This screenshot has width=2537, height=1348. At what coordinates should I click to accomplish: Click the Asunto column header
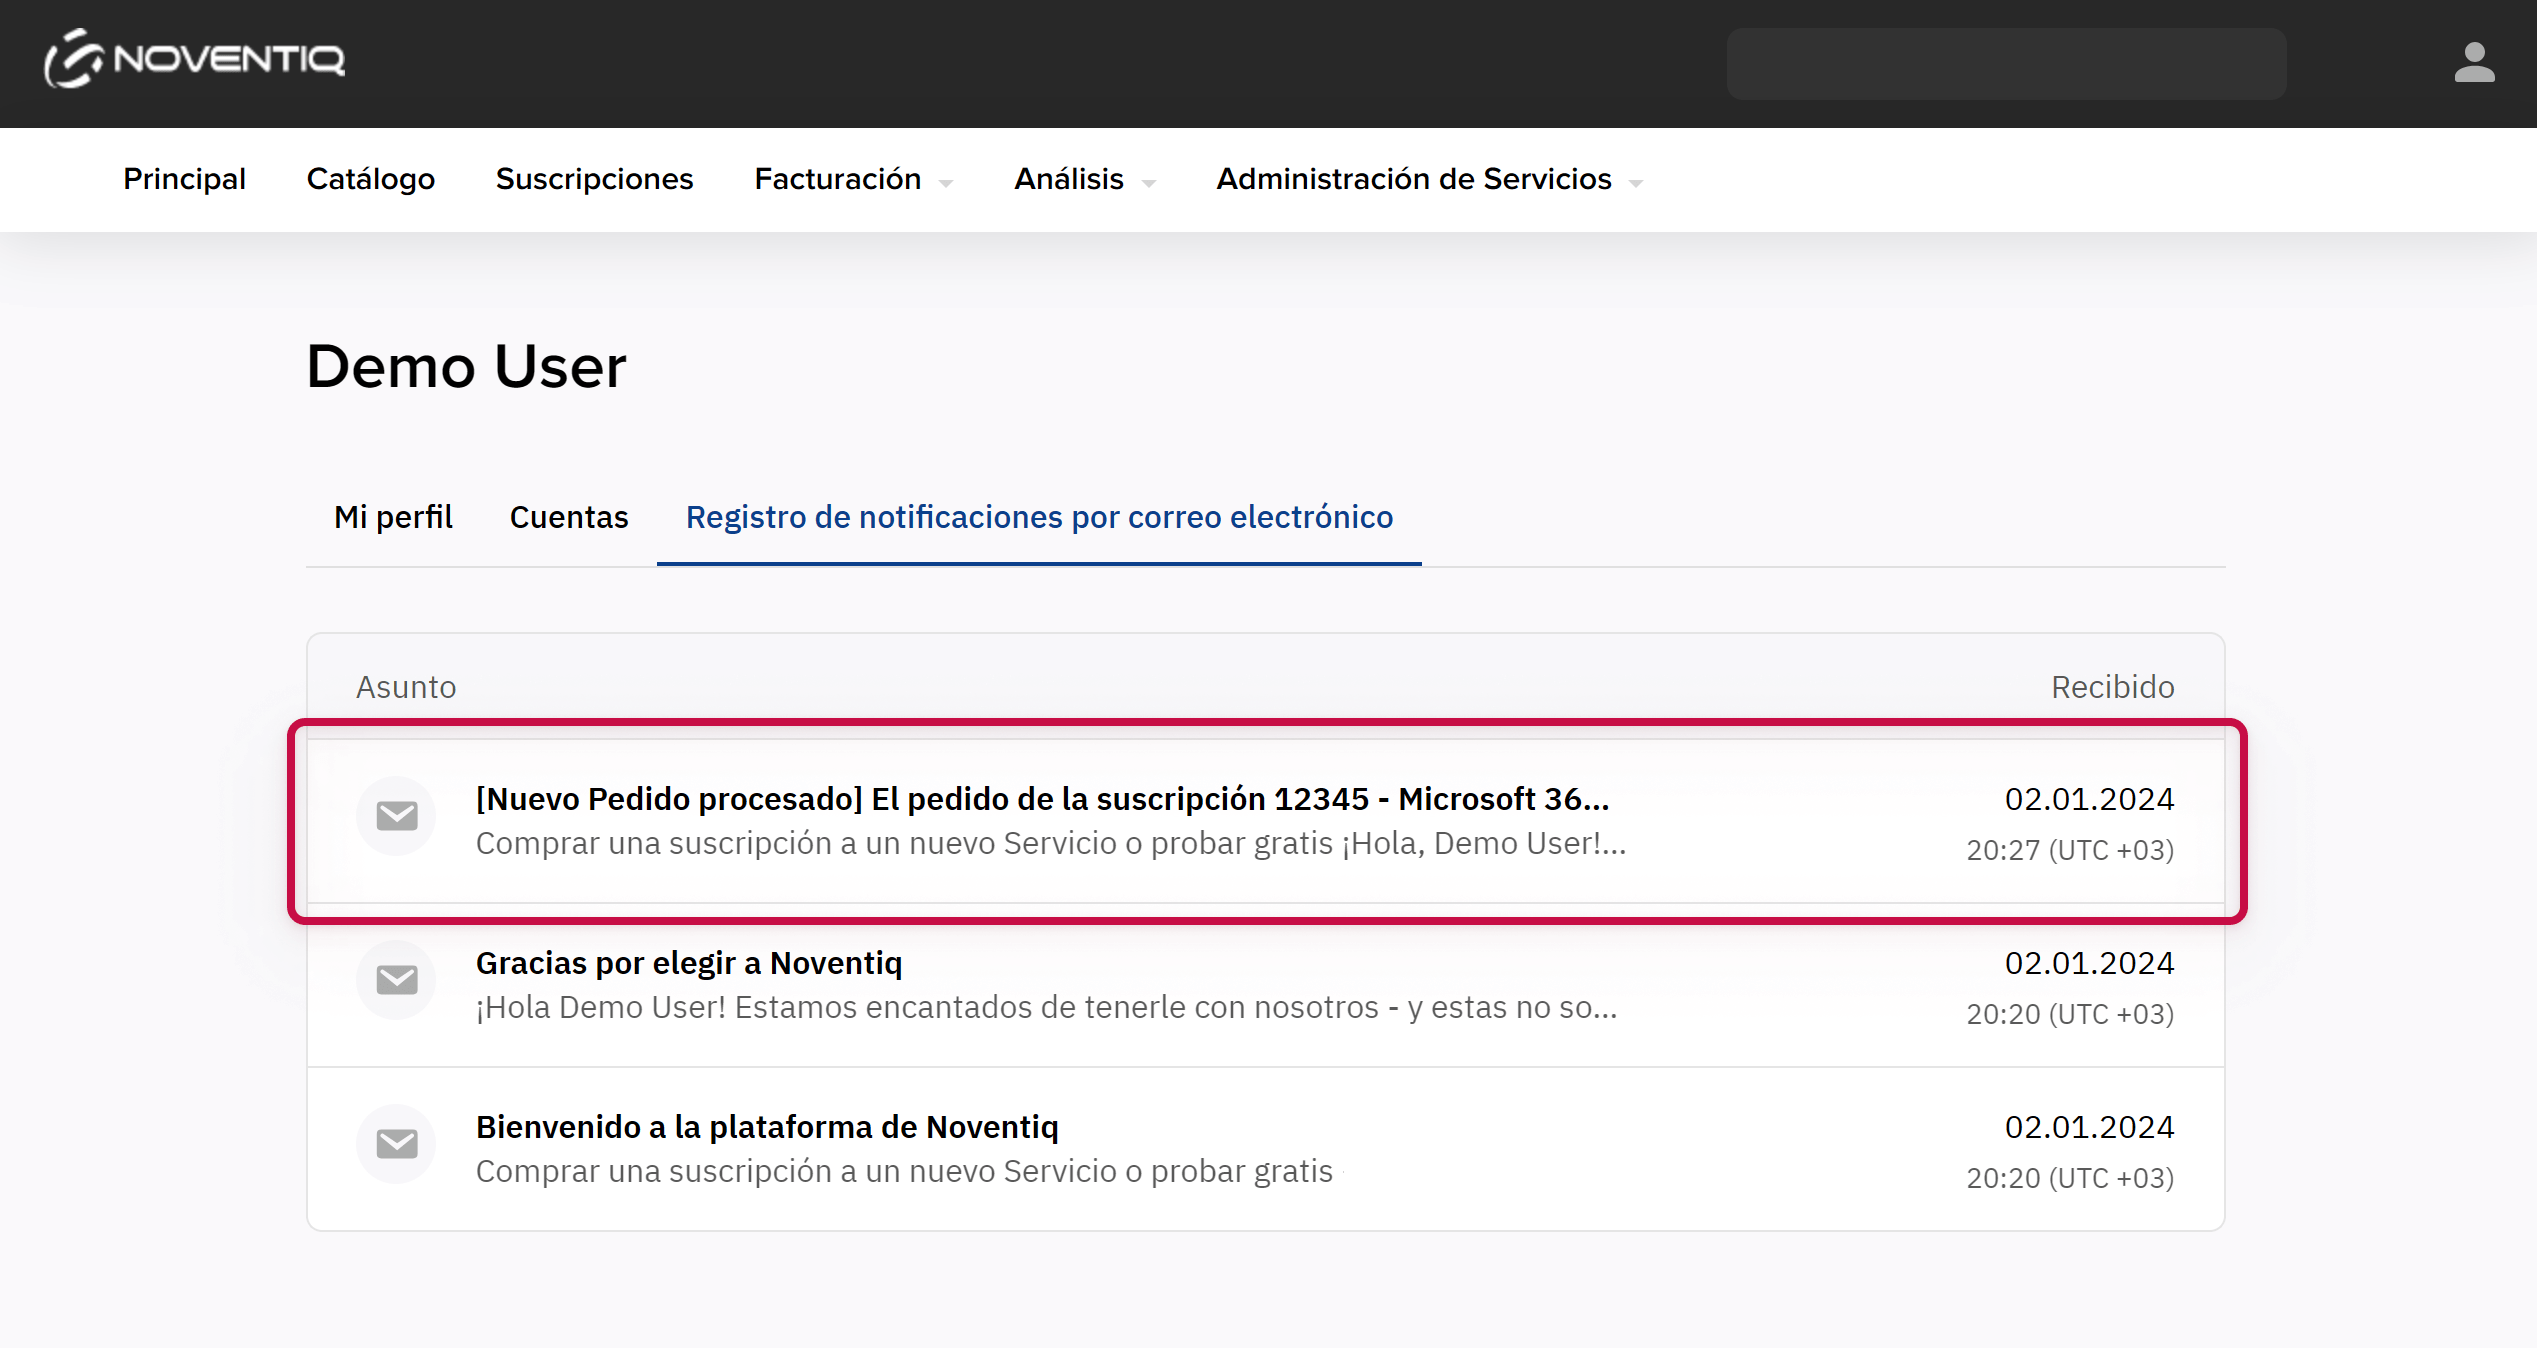(x=406, y=687)
